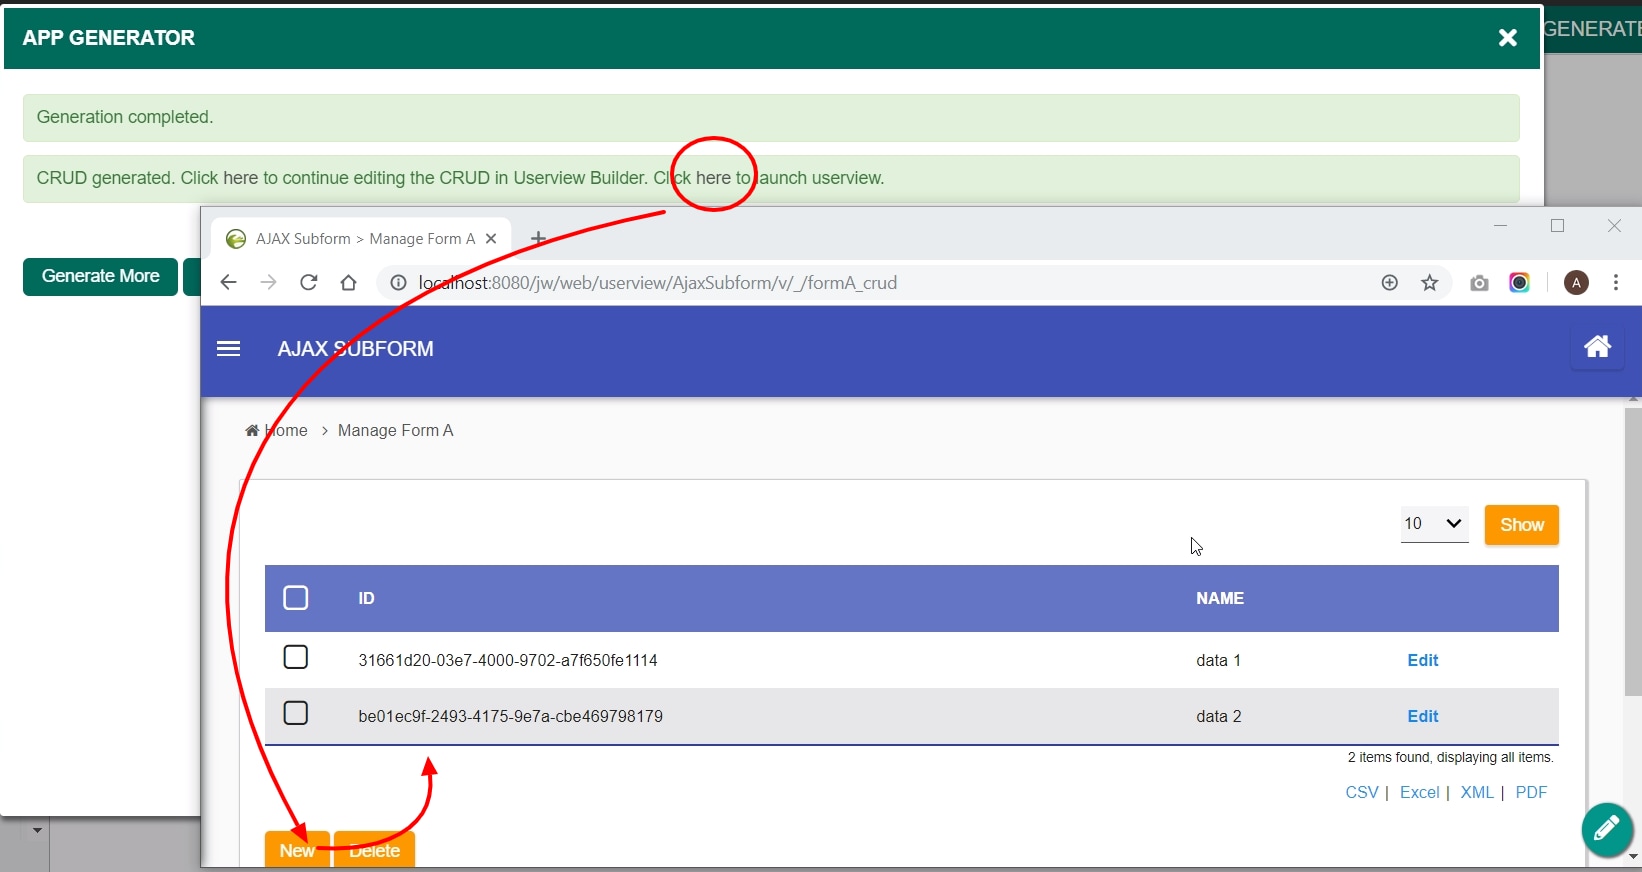The height and width of the screenshot is (872, 1642).
Task: Bookmark this page using the star icon
Action: click(x=1430, y=283)
